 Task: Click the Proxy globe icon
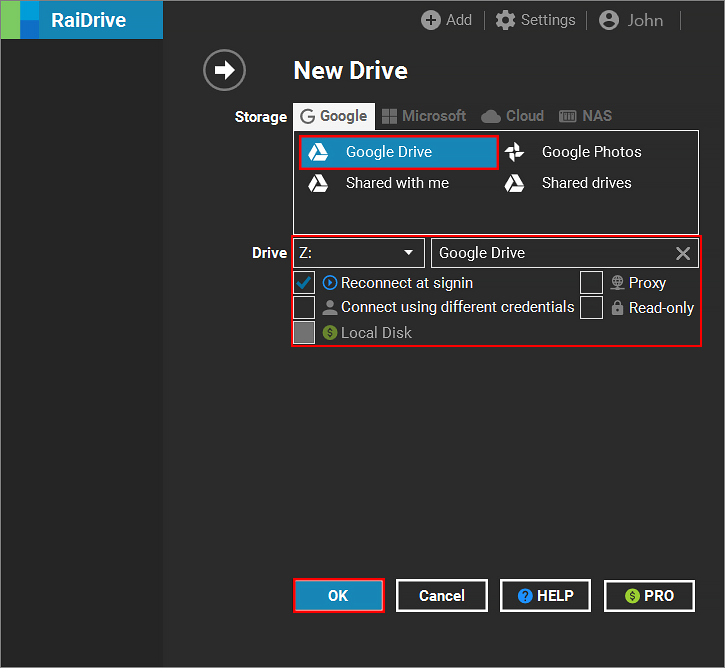coord(617,282)
